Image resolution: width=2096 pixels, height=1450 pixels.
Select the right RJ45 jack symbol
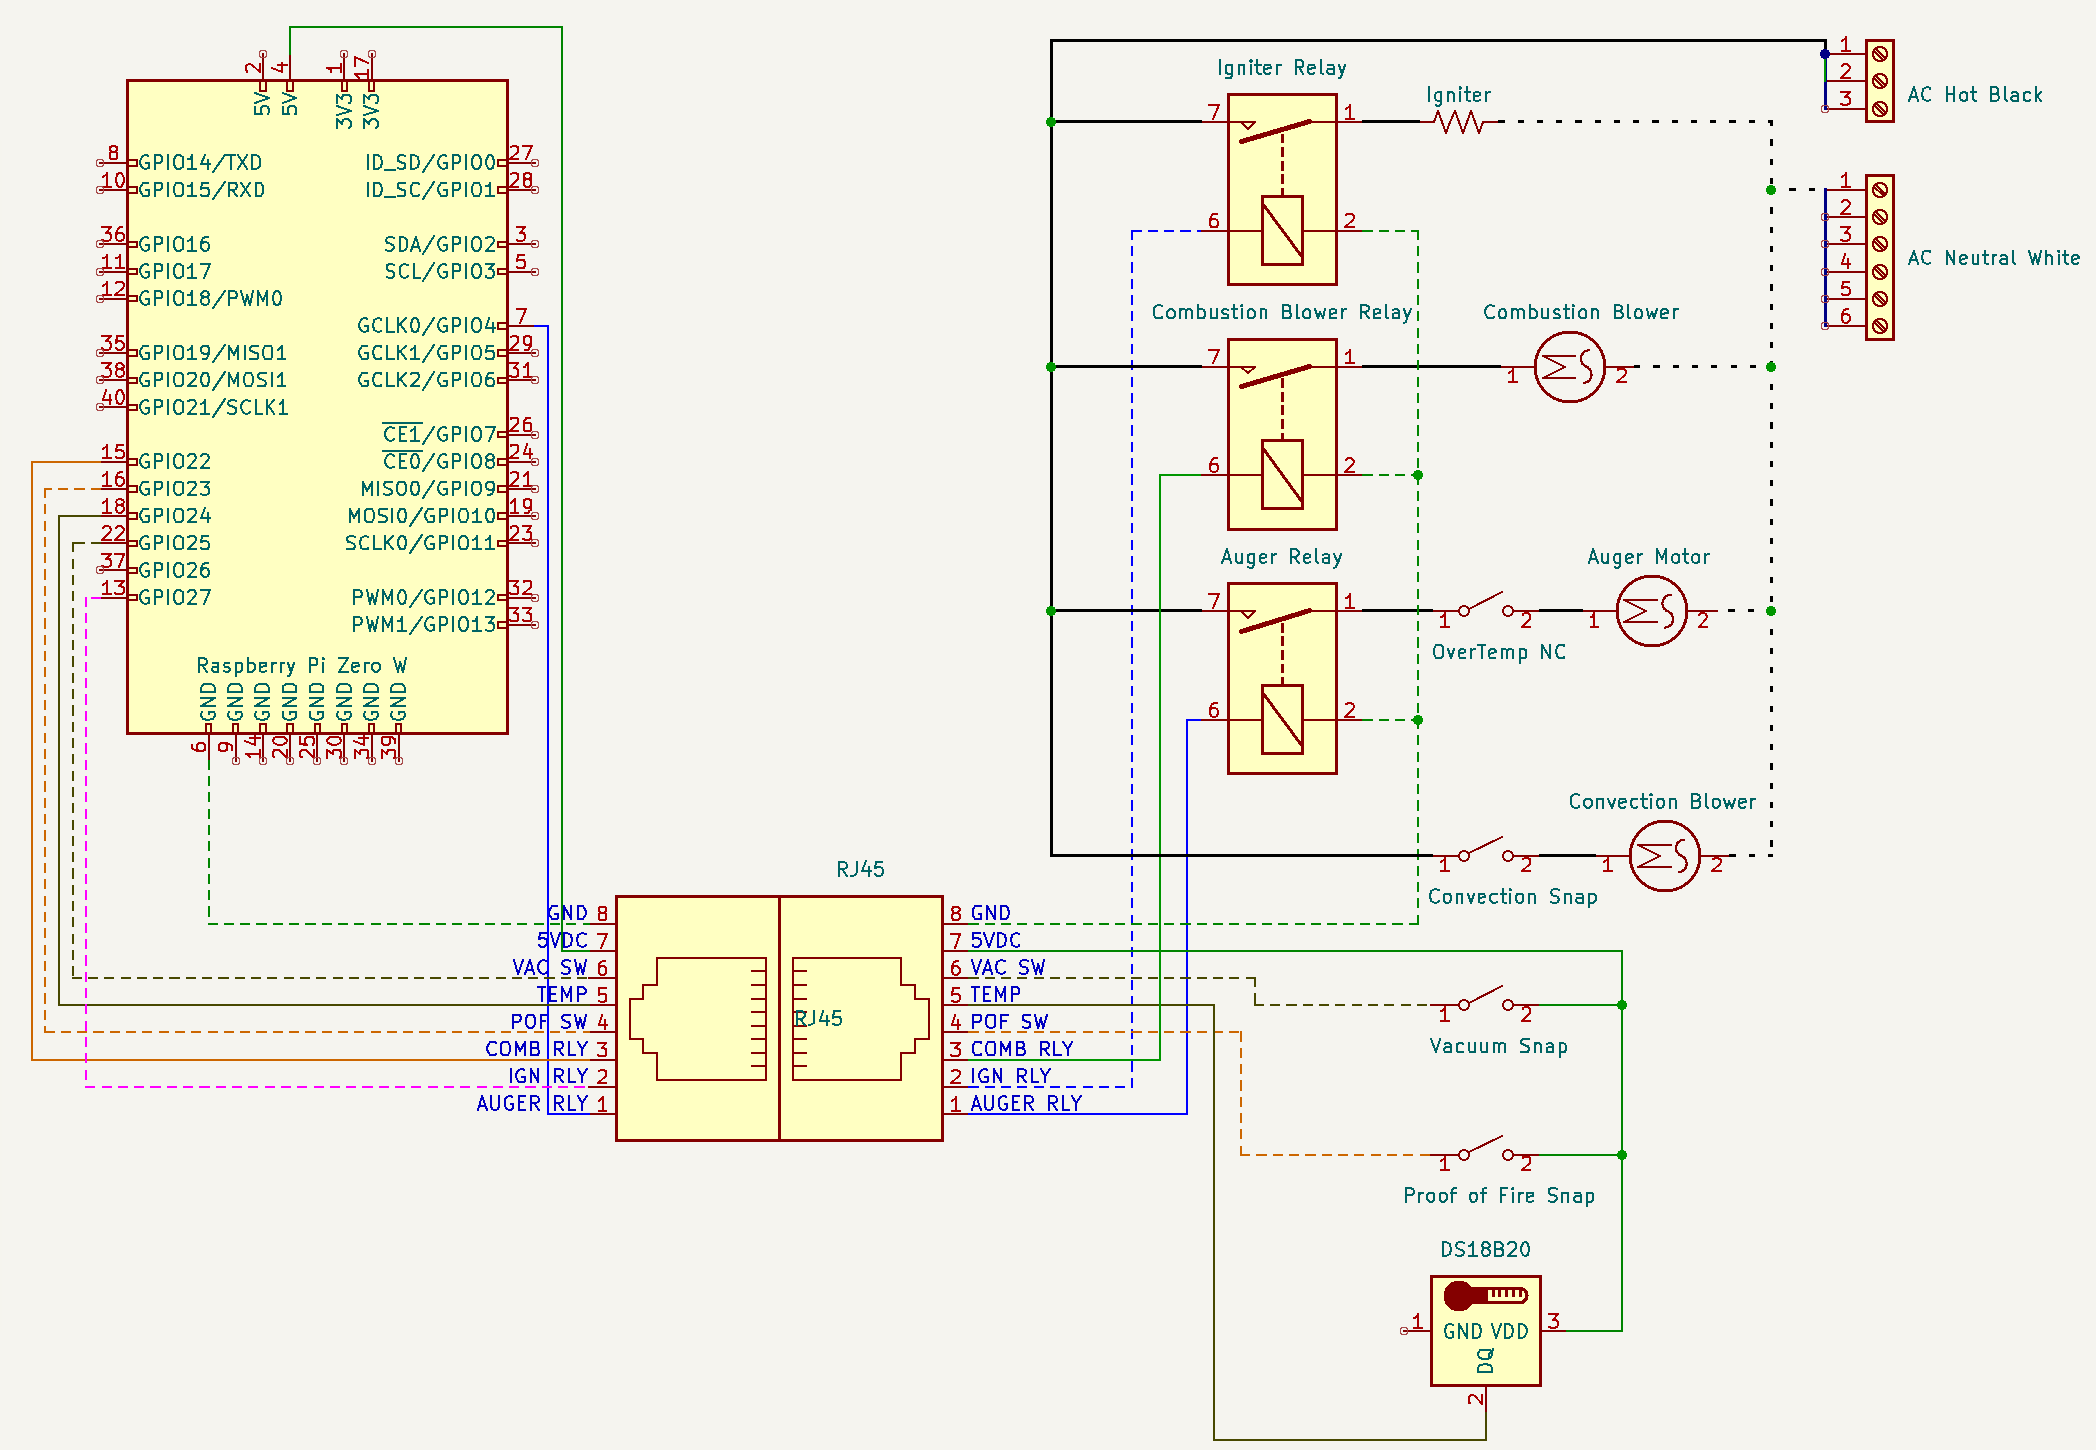(x=861, y=1019)
